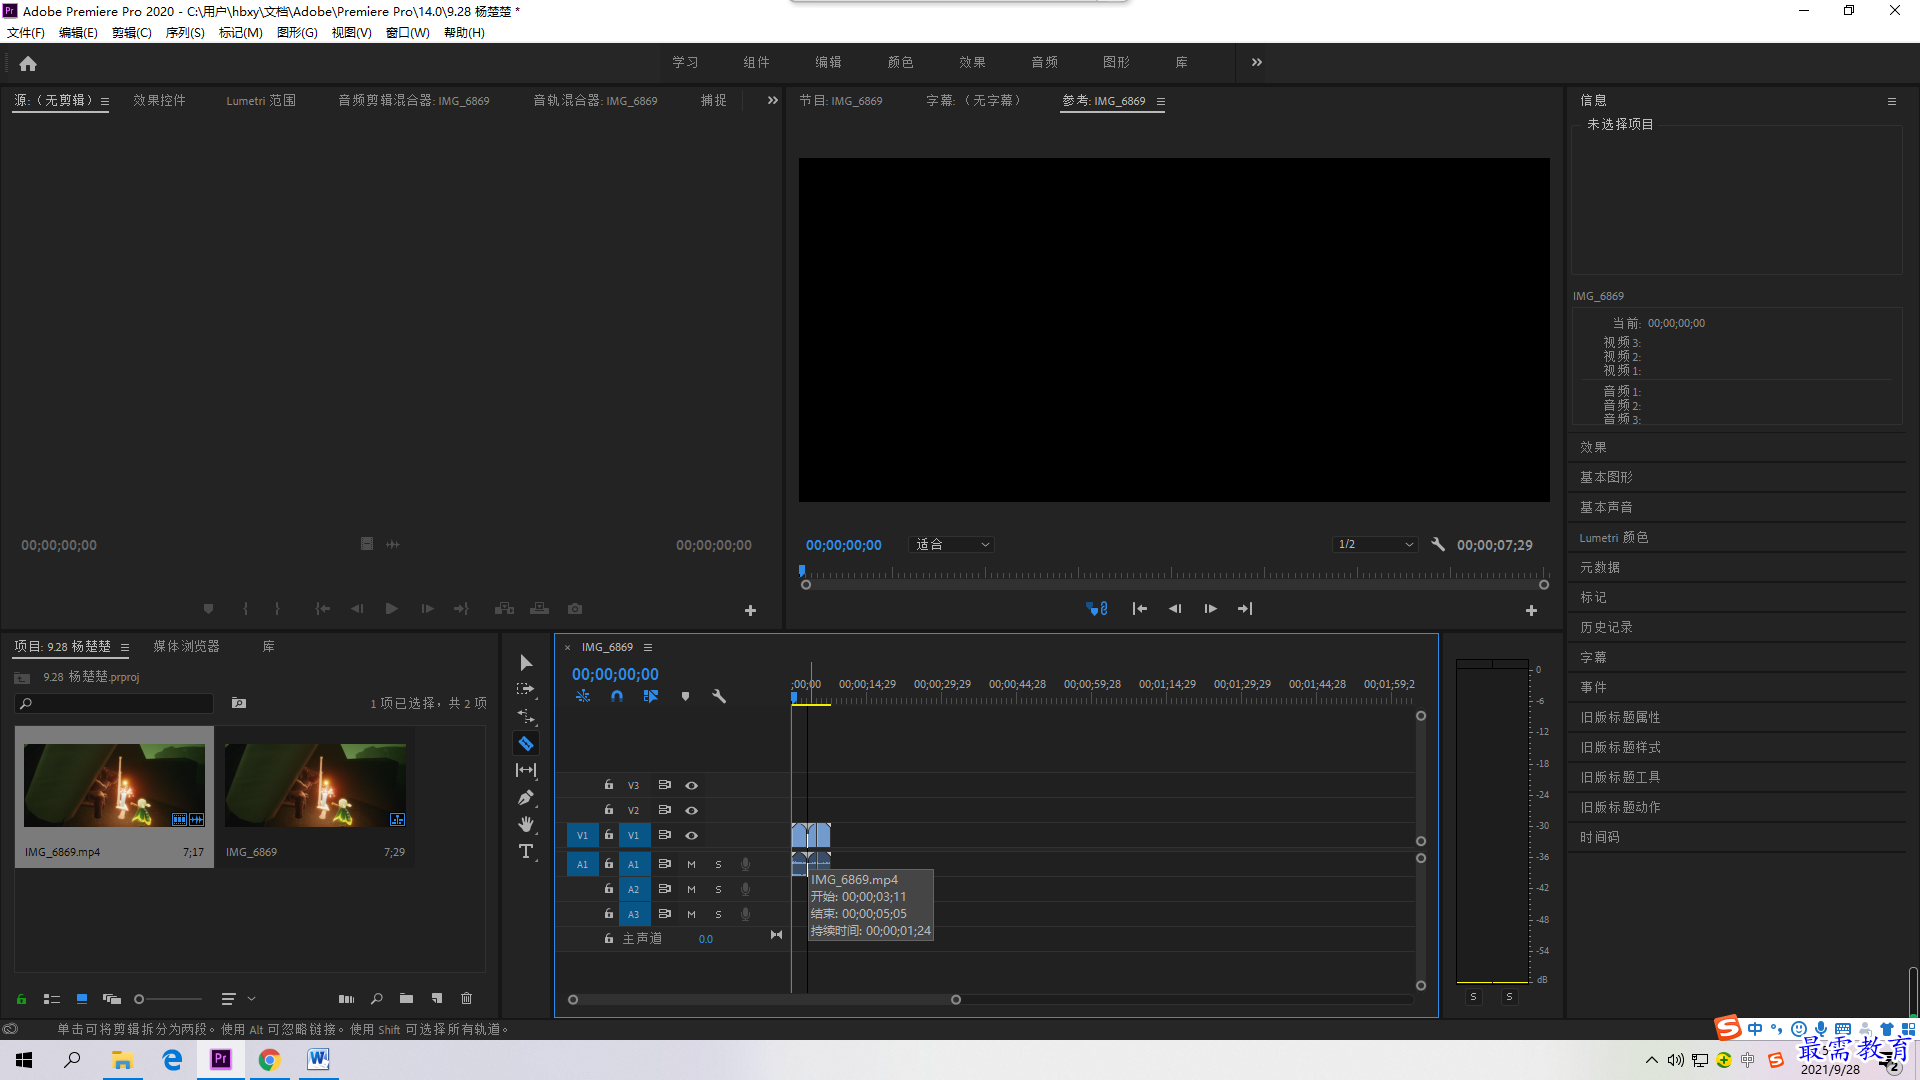Viewport: 1920px width, 1080px height.
Task: Toggle V2 track output eye
Action: (691, 810)
